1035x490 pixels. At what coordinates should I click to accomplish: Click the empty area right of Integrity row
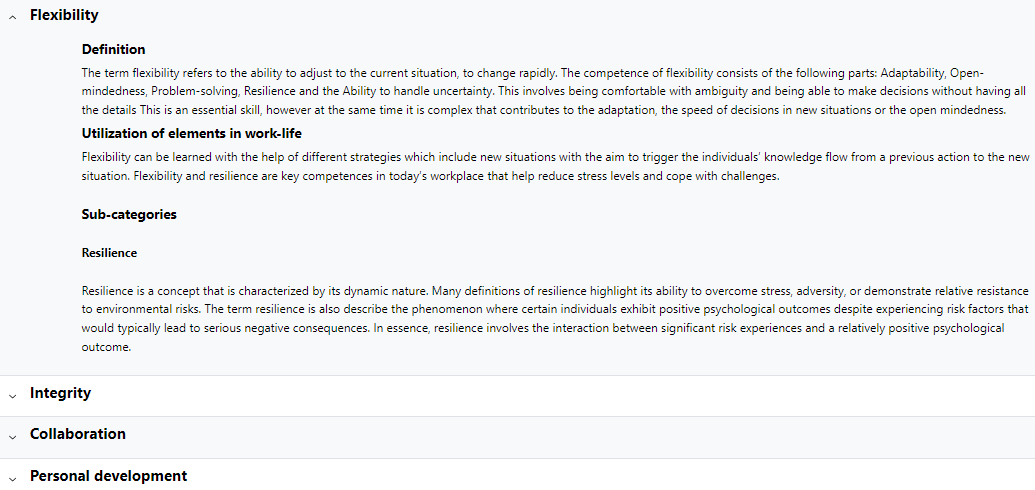pos(561,395)
